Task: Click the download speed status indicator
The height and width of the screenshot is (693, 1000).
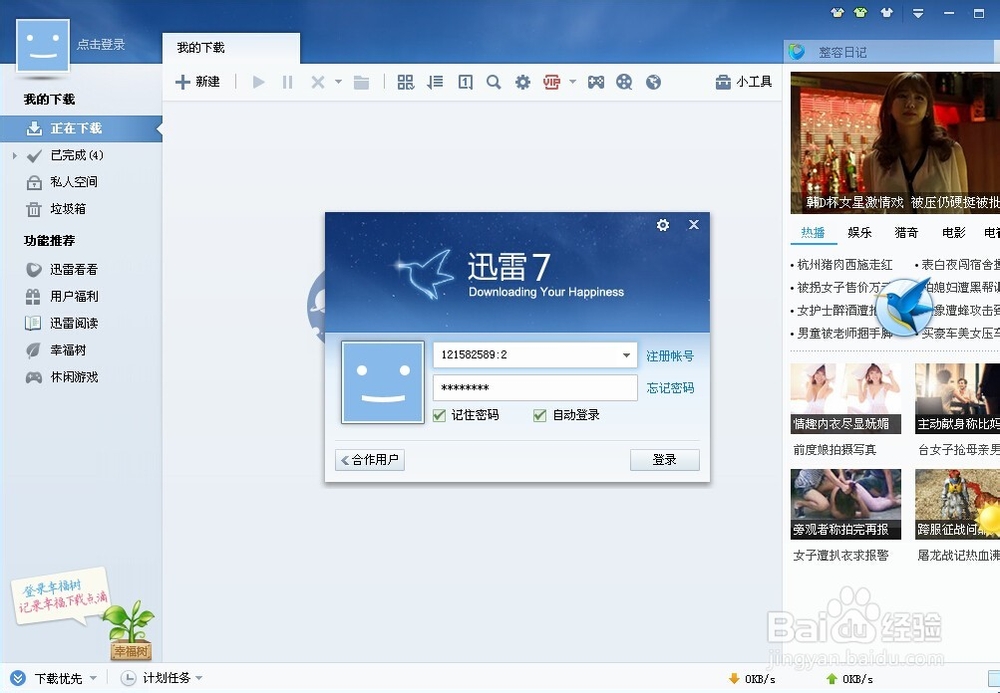Action: pos(752,679)
